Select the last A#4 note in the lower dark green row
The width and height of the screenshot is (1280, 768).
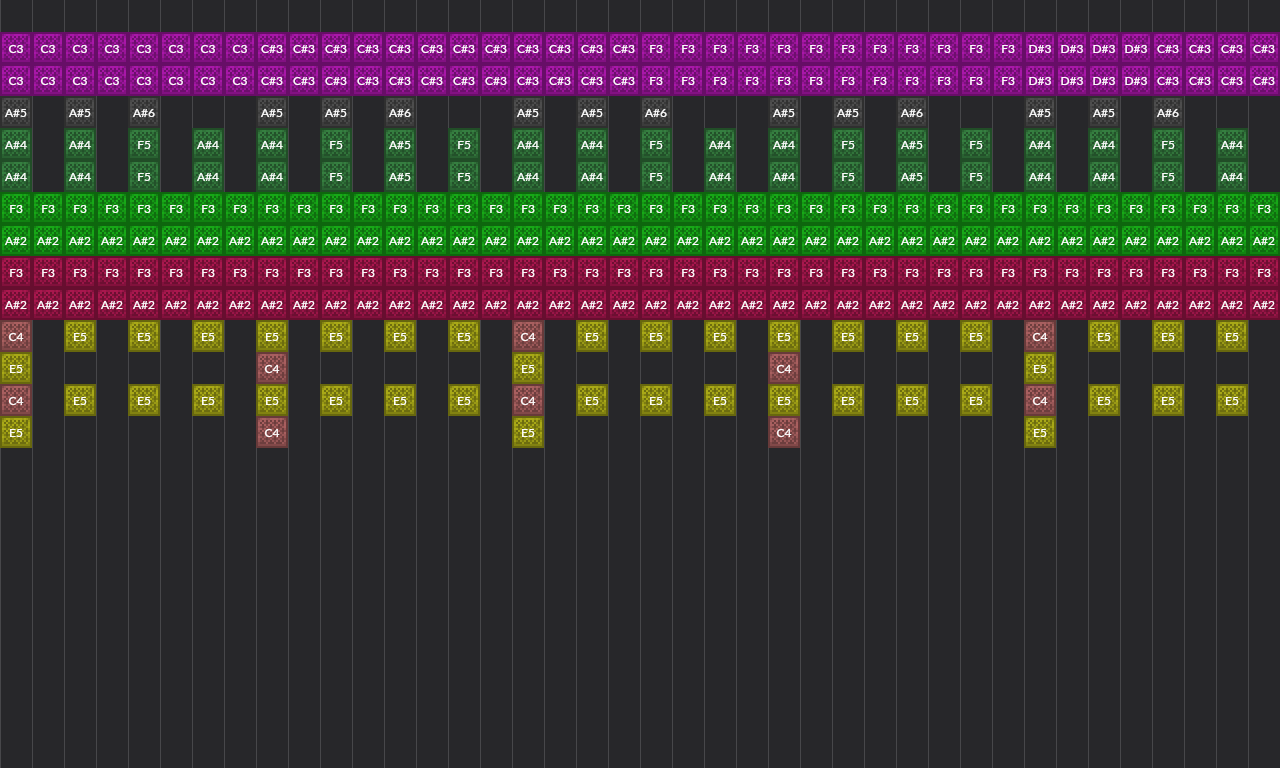pyautogui.click(x=1232, y=177)
